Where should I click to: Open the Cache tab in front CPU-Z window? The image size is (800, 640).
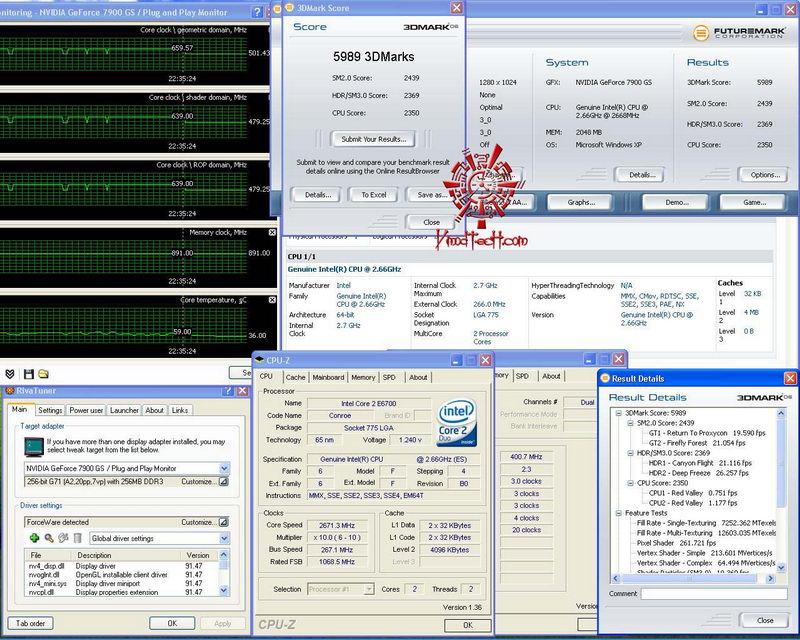coord(295,377)
